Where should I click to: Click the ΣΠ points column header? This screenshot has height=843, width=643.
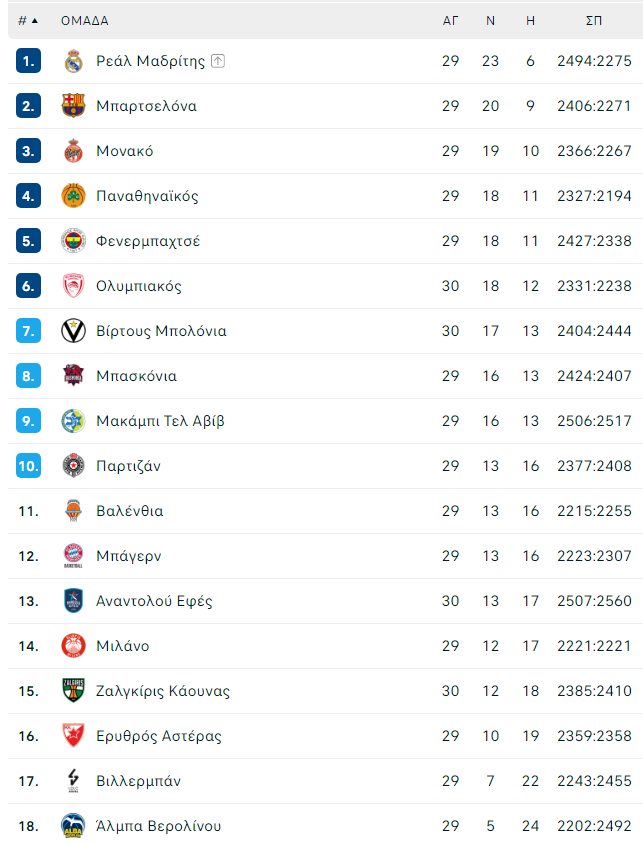594,20
